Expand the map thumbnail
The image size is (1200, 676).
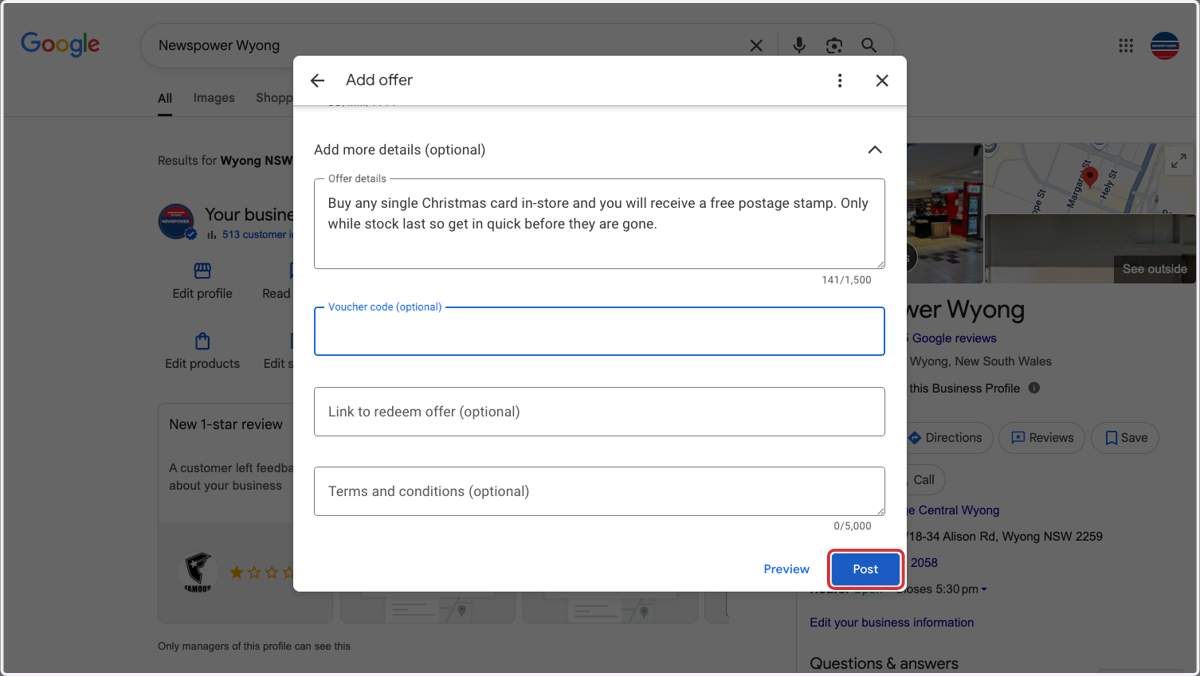tap(1179, 160)
